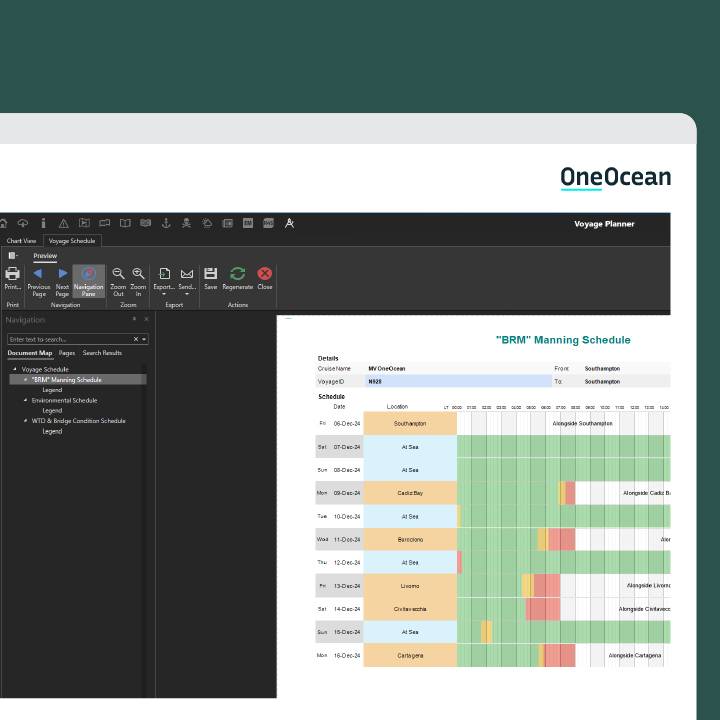
Task: Switch to the Chart View tab
Action: click(x=21, y=241)
